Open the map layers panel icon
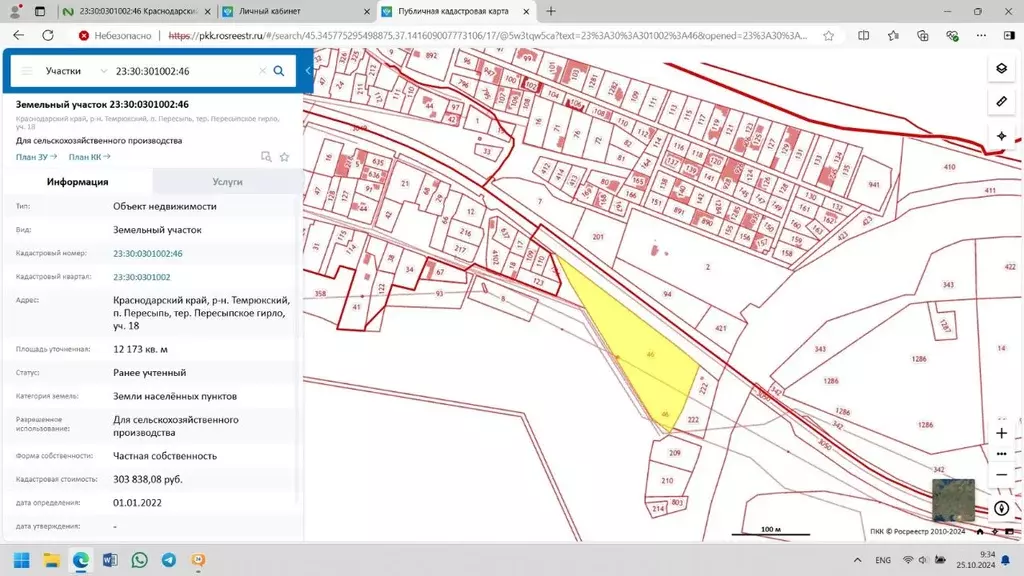Image resolution: width=1024 pixels, height=576 pixels. coord(1001,68)
